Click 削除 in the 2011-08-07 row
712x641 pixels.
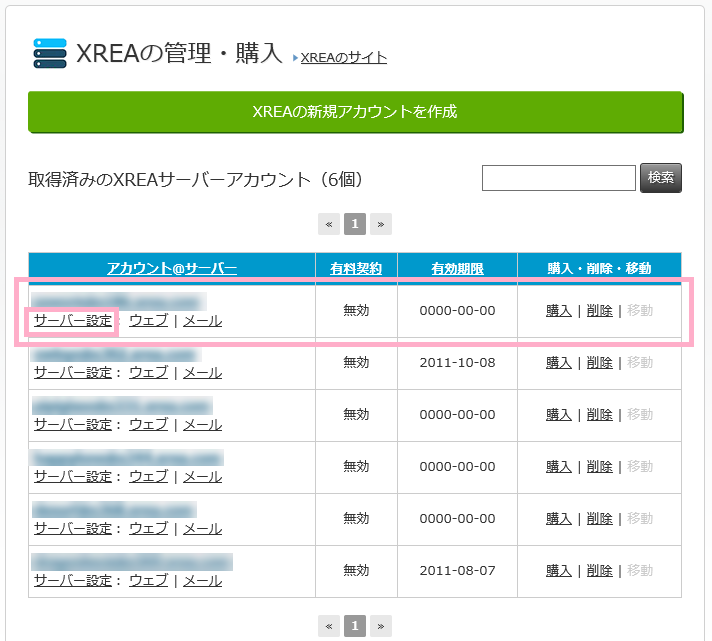click(599, 571)
